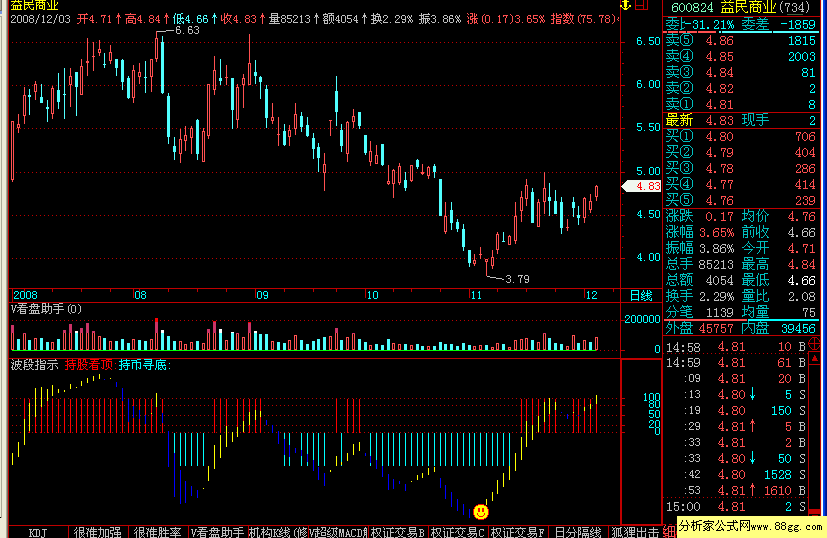Click the 总手 85213 value

(x=716, y=264)
